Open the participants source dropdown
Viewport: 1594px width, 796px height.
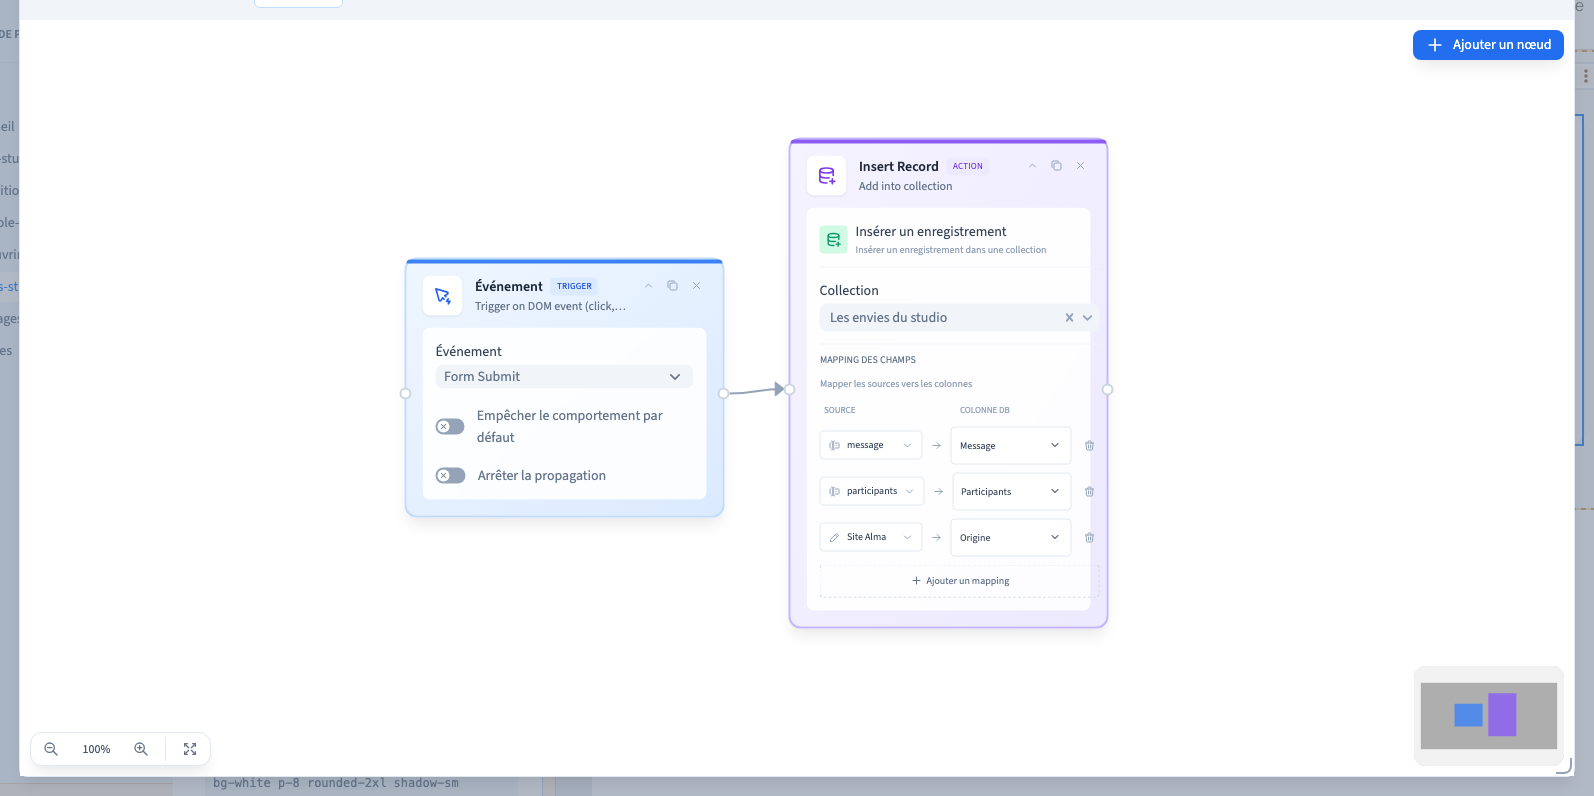(x=872, y=492)
